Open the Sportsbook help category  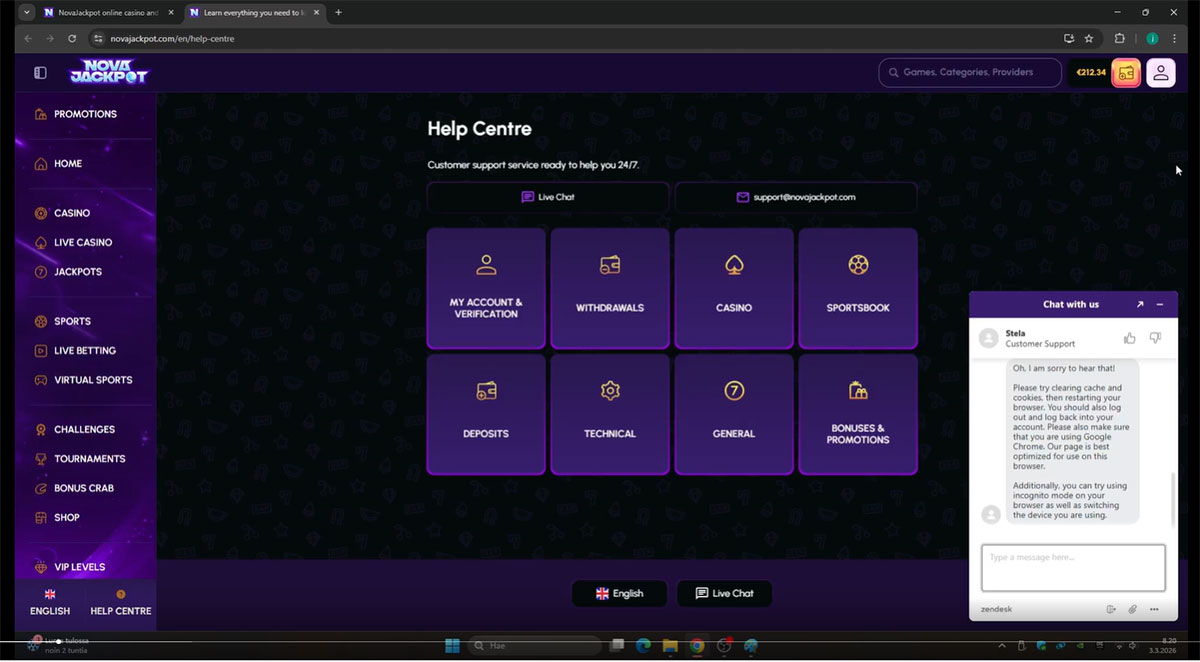[x=858, y=288]
